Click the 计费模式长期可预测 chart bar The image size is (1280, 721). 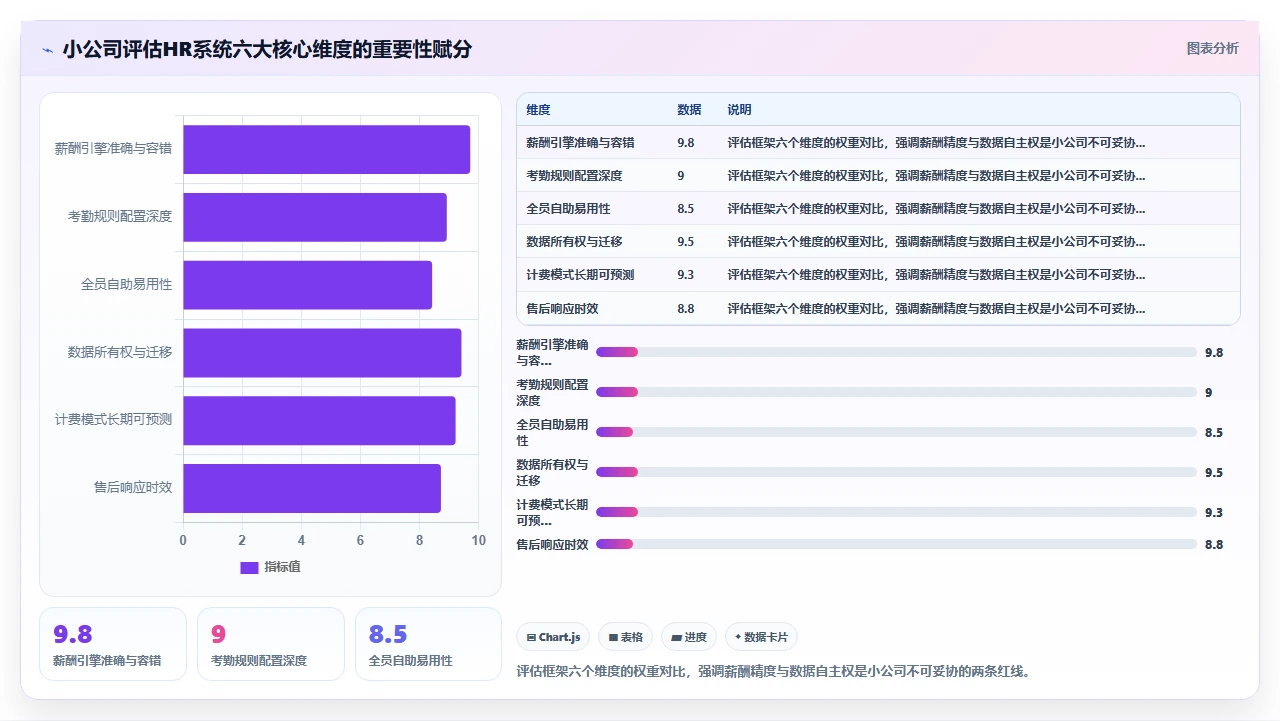pyautogui.click(x=319, y=420)
